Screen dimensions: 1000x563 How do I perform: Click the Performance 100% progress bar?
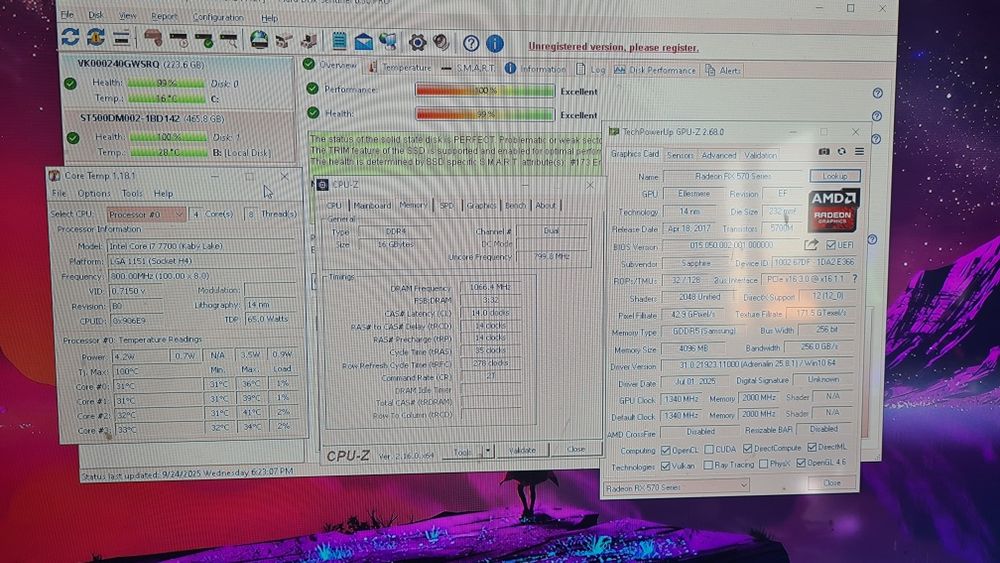(x=485, y=91)
